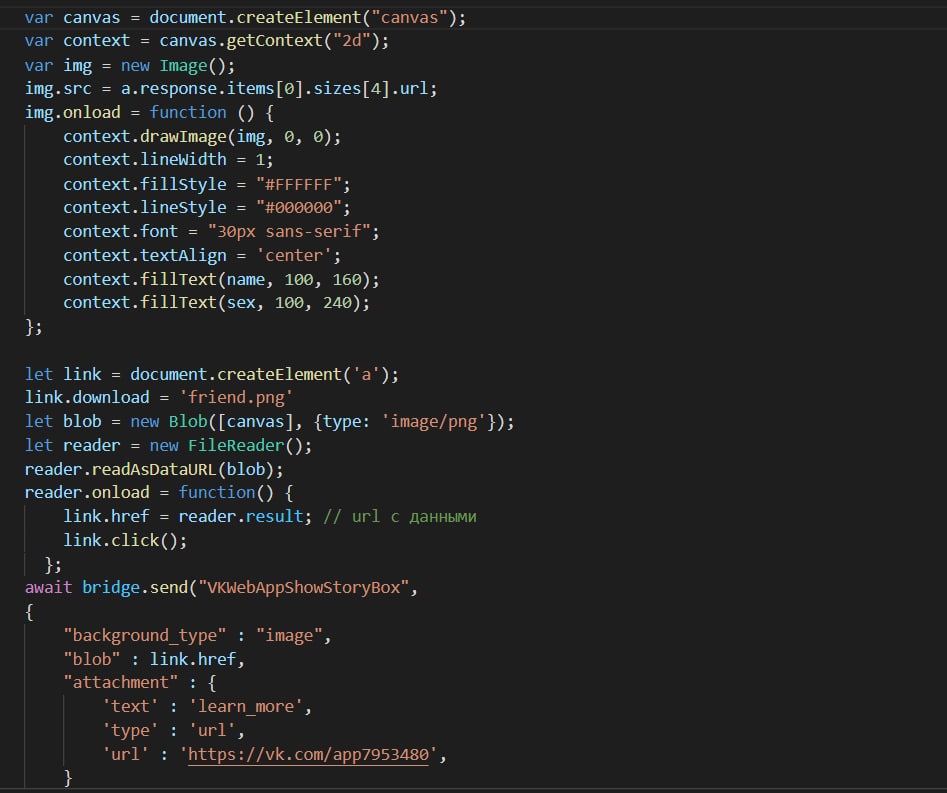This screenshot has height=793, width=947.
Task: Click the '"attachment"' key
Action: pyautogui.click(x=121, y=683)
